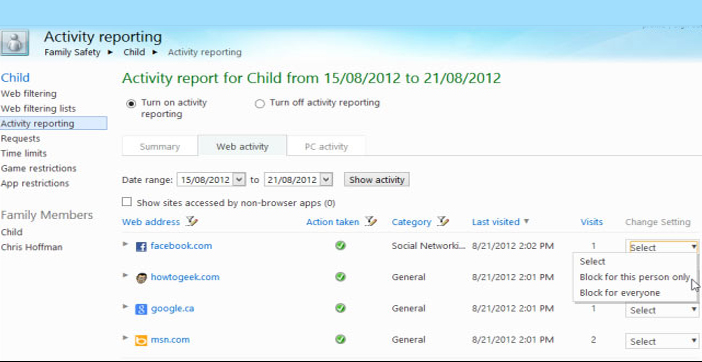
Task: Select Turn on activity reporting
Action: click(131, 104)
